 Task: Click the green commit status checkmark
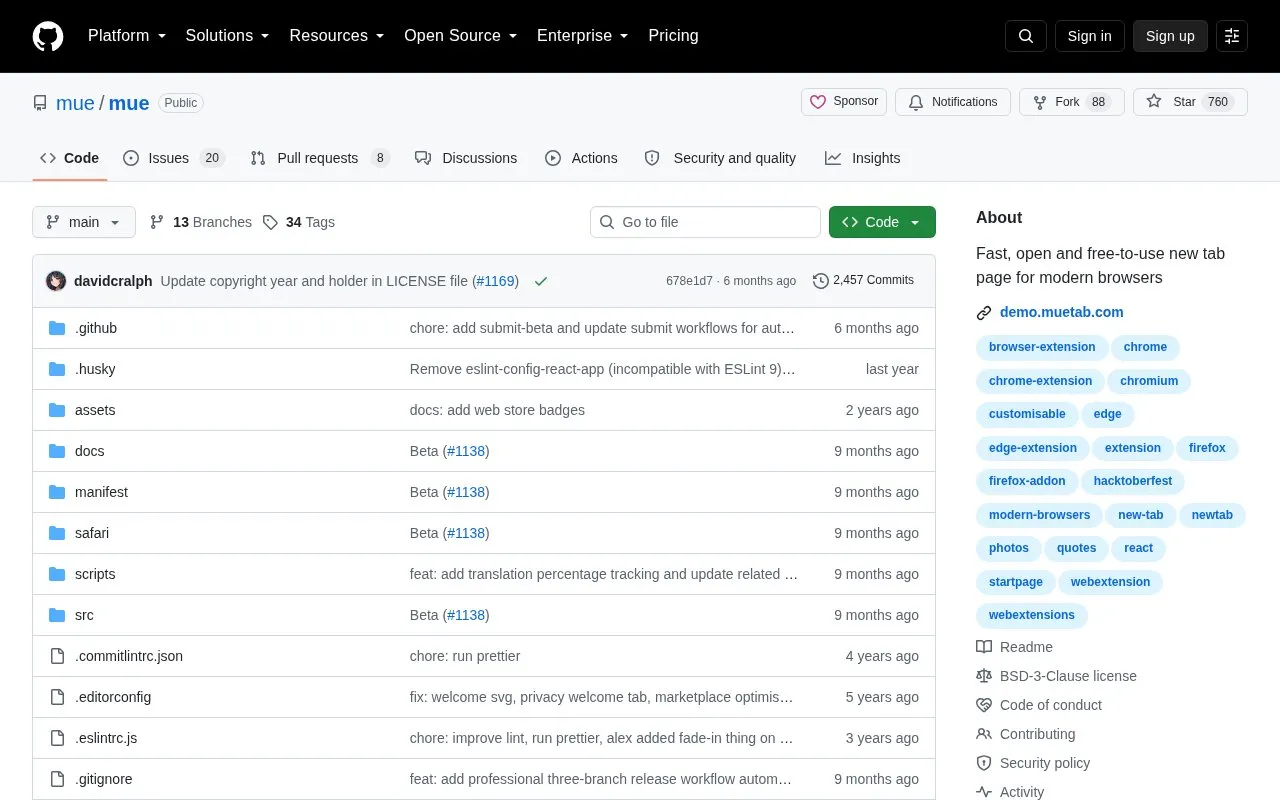[541, 281]
